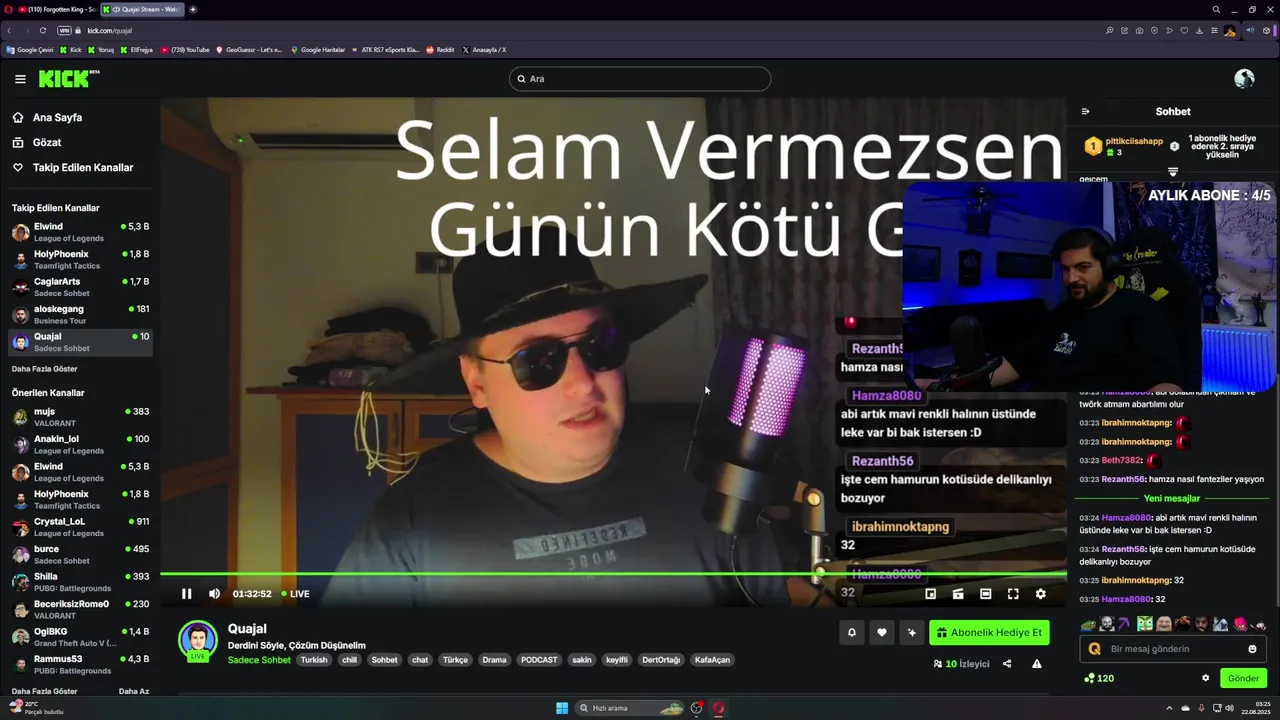Open aloskegang channel
Screen dimensions: 1280x720
point(80,315)
